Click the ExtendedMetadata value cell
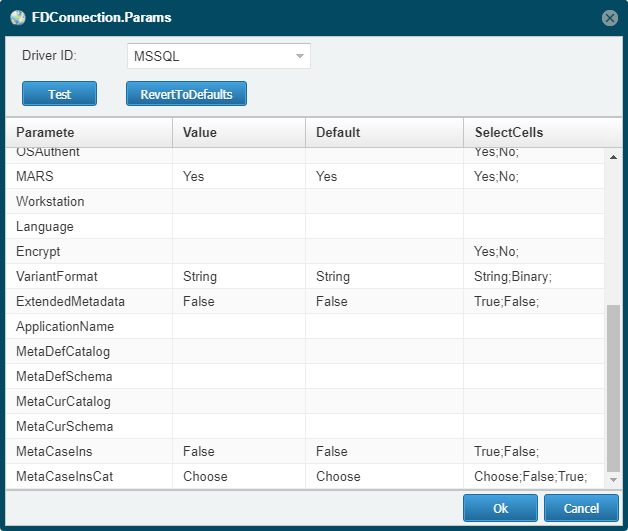This screenshot has width=628, height=531. coord(239,301)
